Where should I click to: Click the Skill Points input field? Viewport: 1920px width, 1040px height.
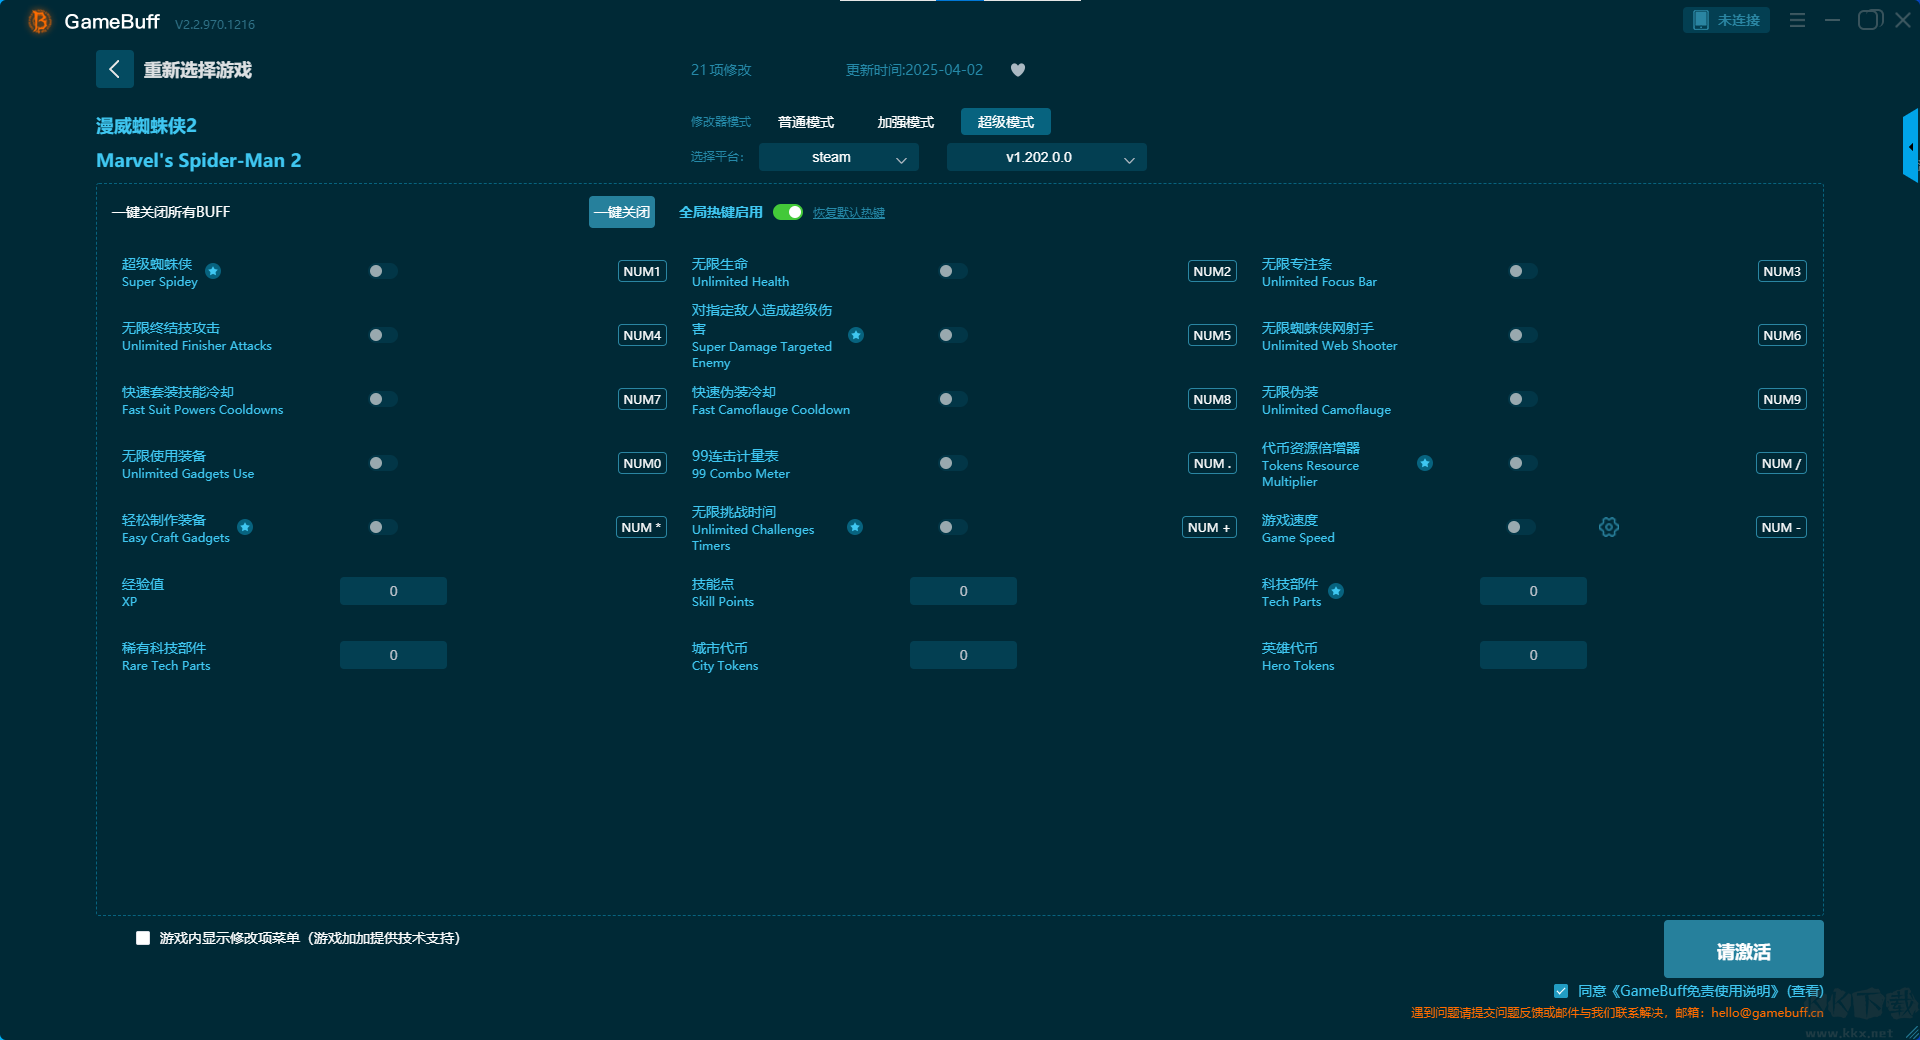point(963,591)
